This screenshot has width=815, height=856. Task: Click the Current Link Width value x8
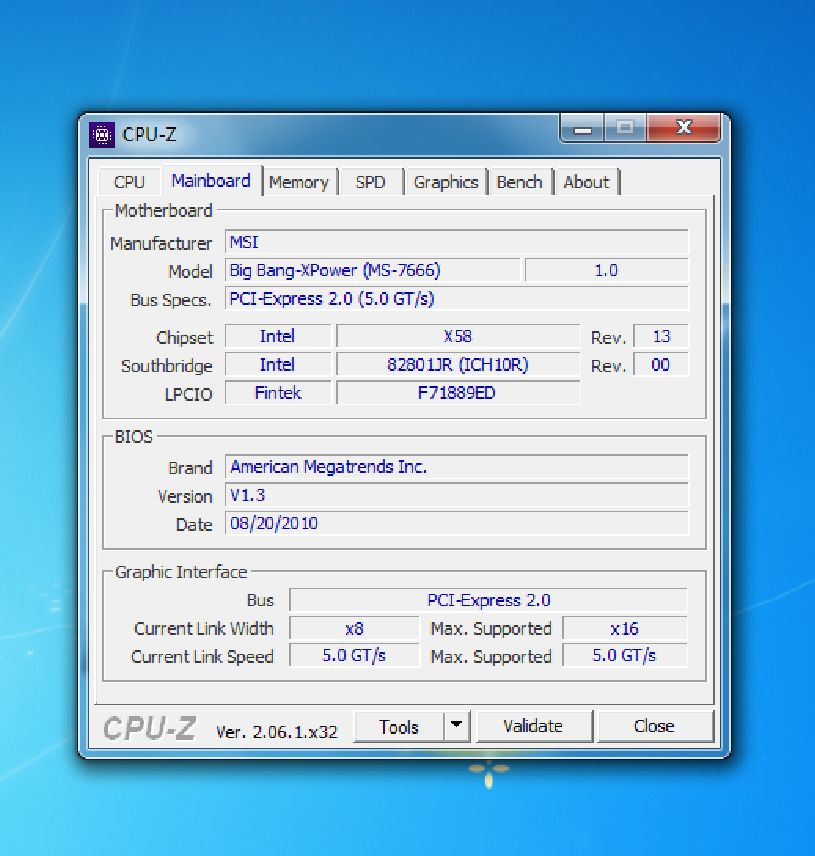click(354, 628)
